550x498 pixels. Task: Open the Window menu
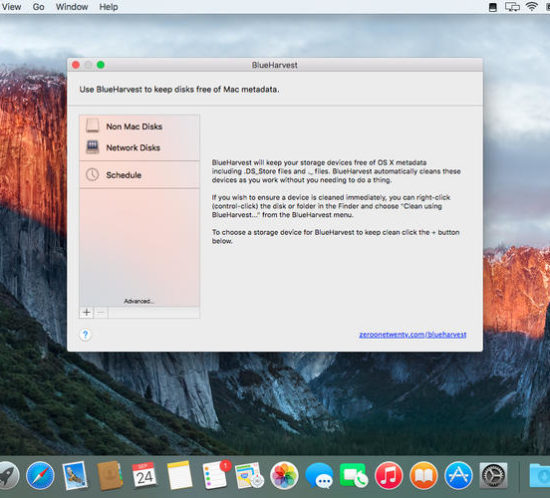coord(72,7)
